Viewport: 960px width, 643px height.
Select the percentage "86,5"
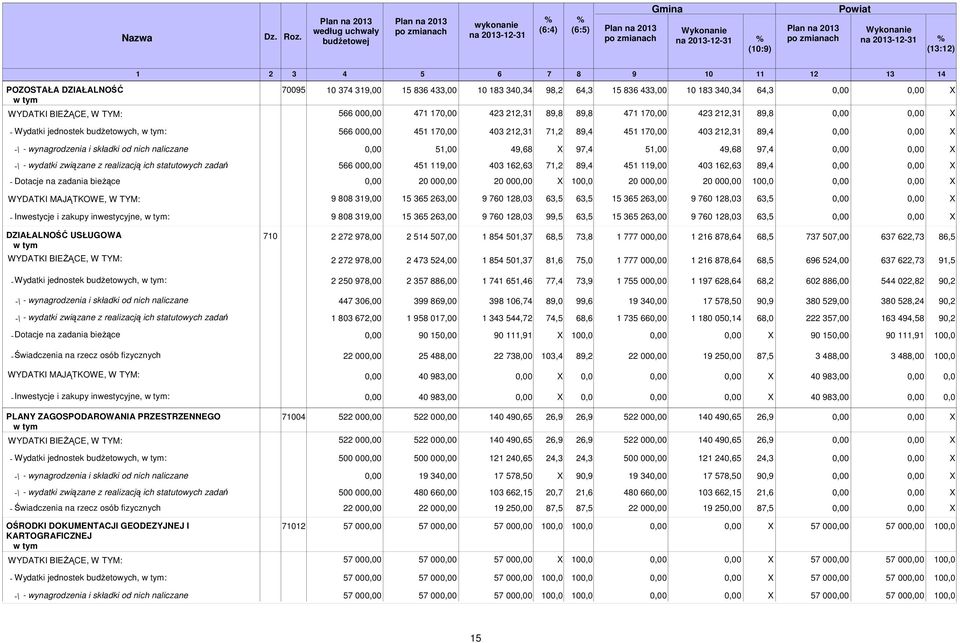pyautogui.click(x=947, y=237)
